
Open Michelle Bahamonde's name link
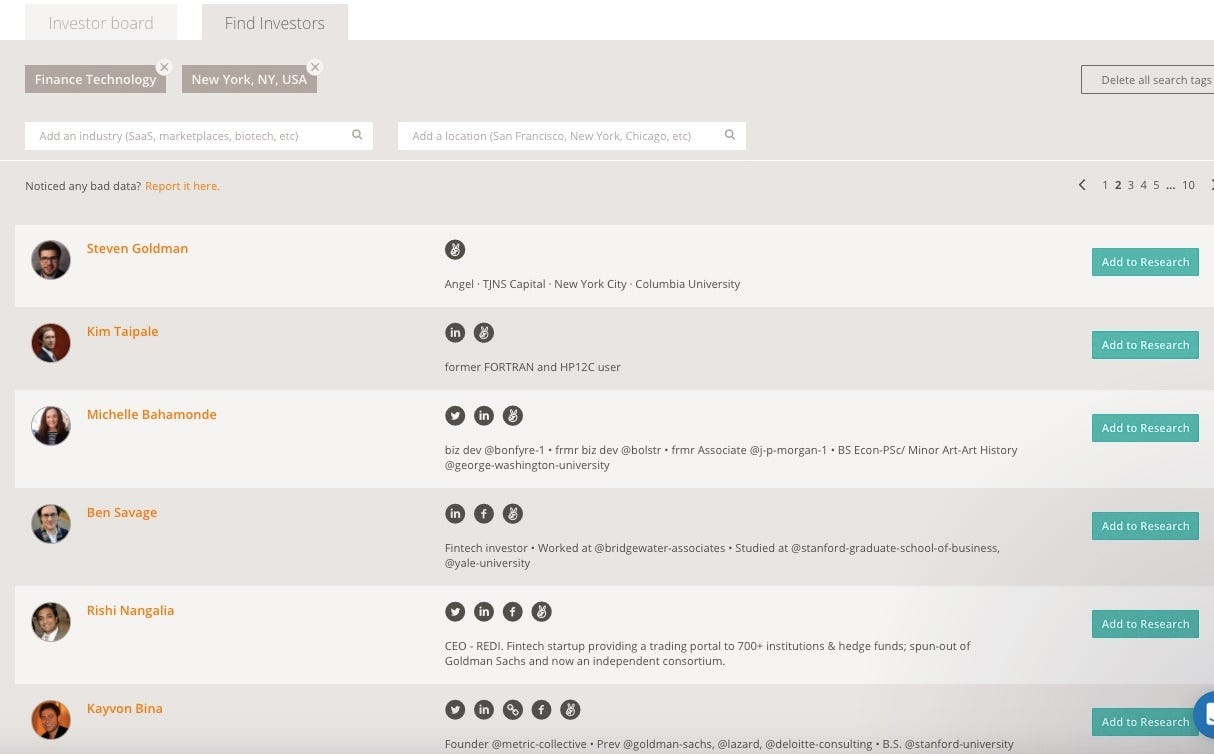coord(151,414)
